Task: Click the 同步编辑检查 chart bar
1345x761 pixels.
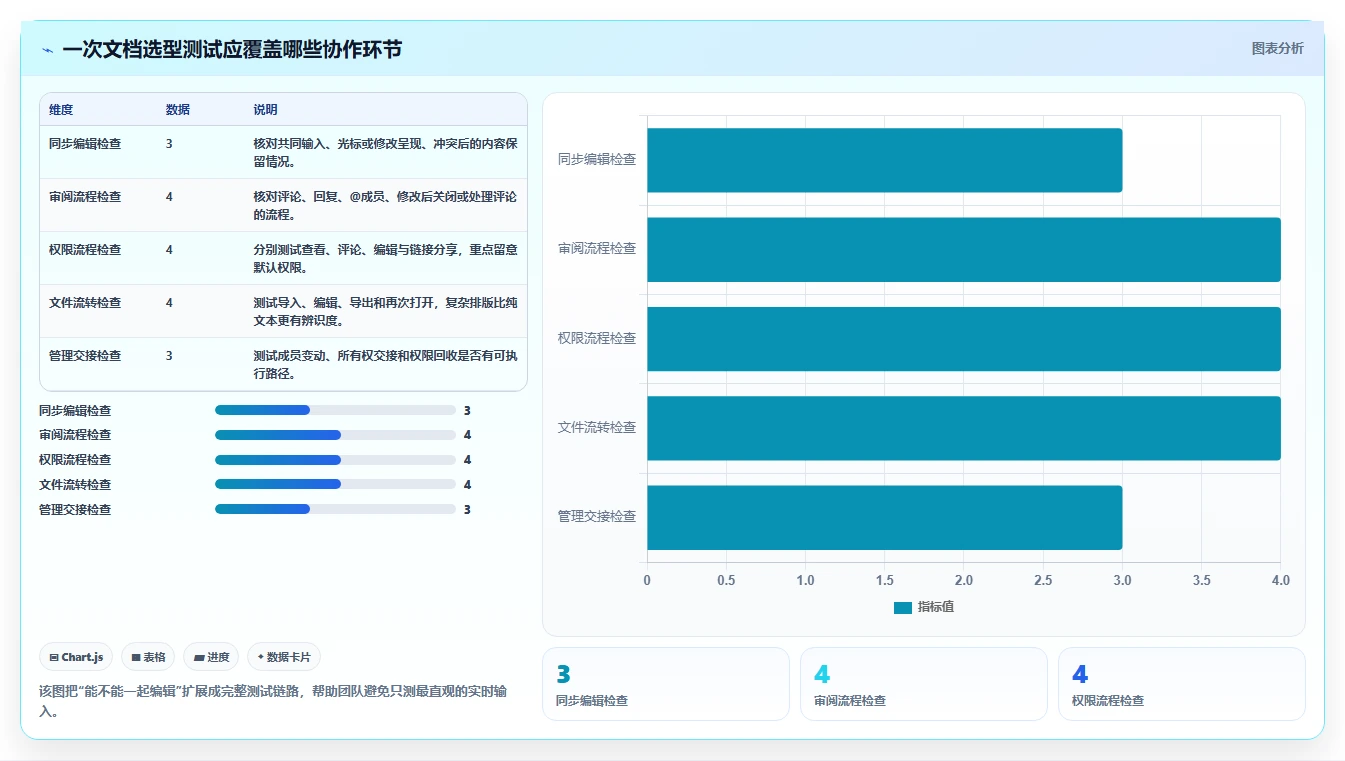Action: (x=884, y=160)
